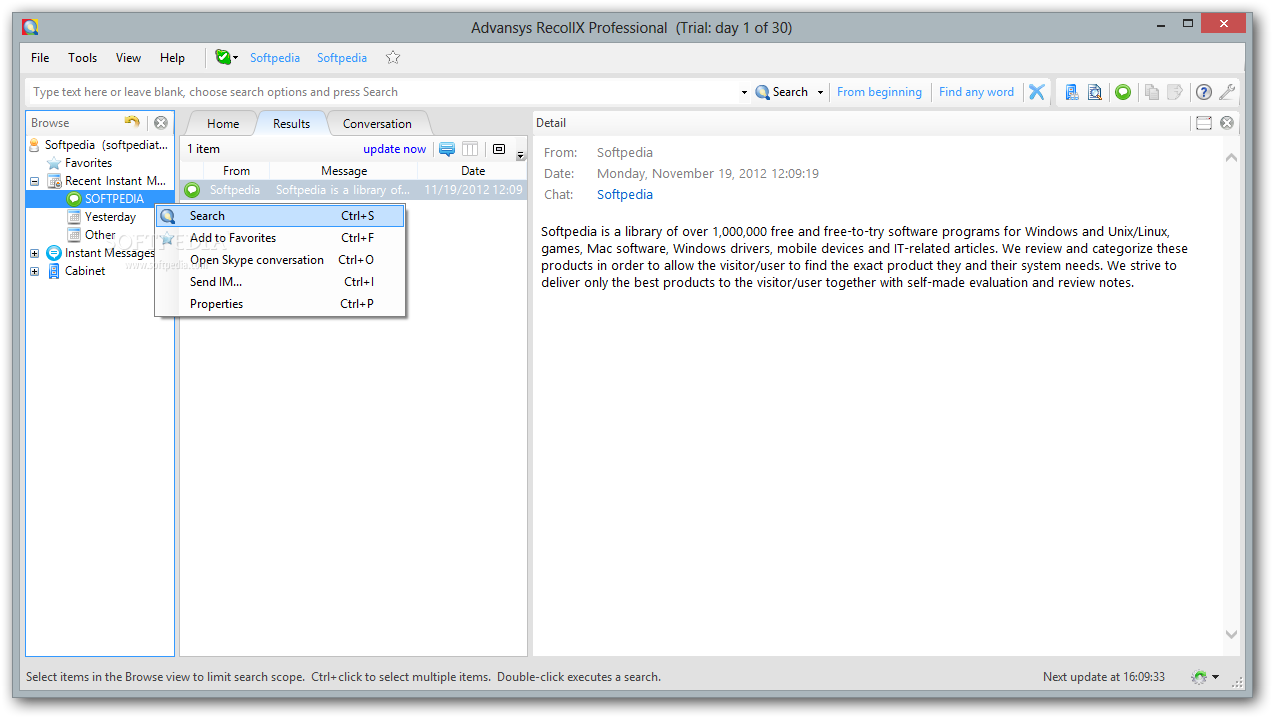Click Detail panel scrollbar up arrow
Image resolution: width=1273 pixels, height=718 pixels.
coord(1230,157)
